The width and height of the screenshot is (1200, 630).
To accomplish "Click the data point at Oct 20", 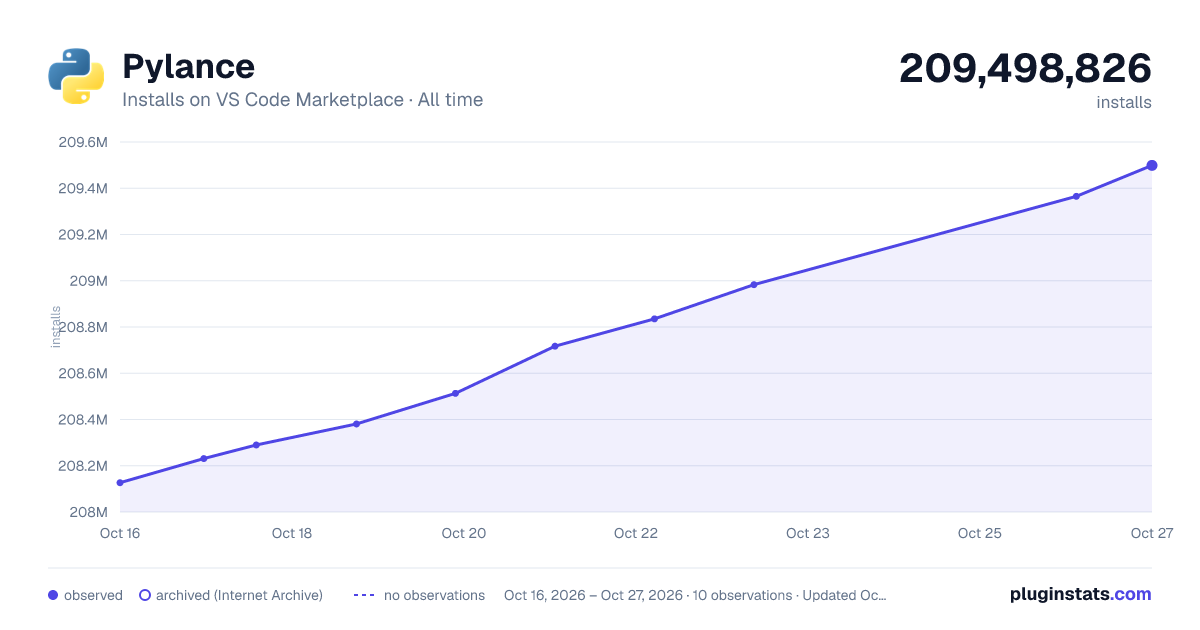I will [455, 393].
